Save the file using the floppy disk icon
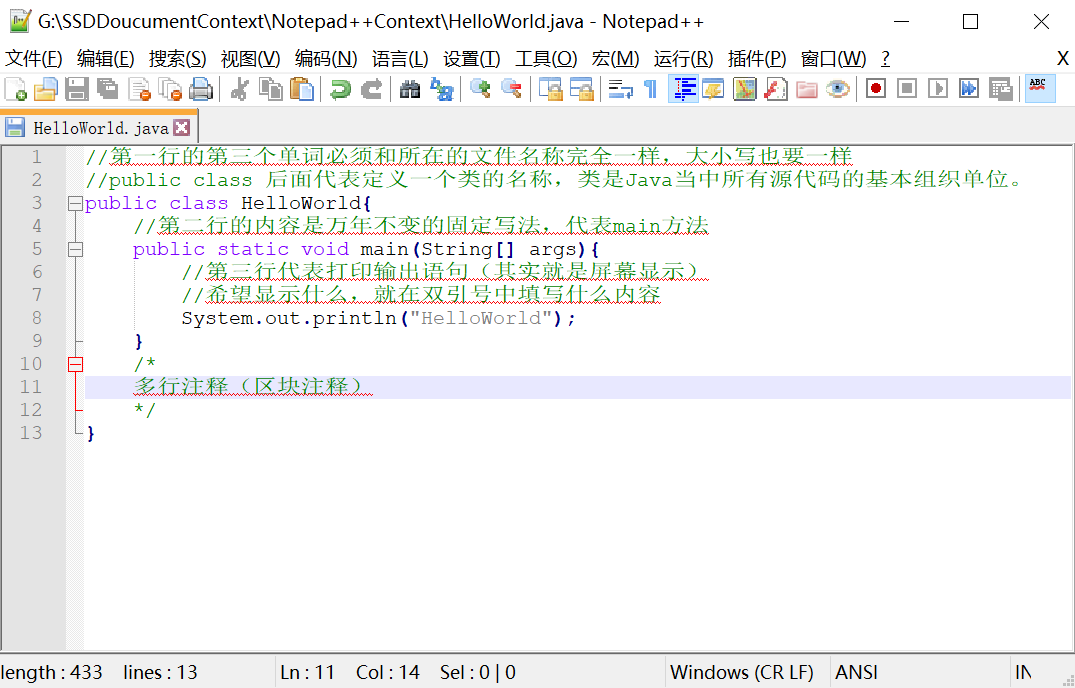This screenshot has height=688, width=1075. click(77, 89)
